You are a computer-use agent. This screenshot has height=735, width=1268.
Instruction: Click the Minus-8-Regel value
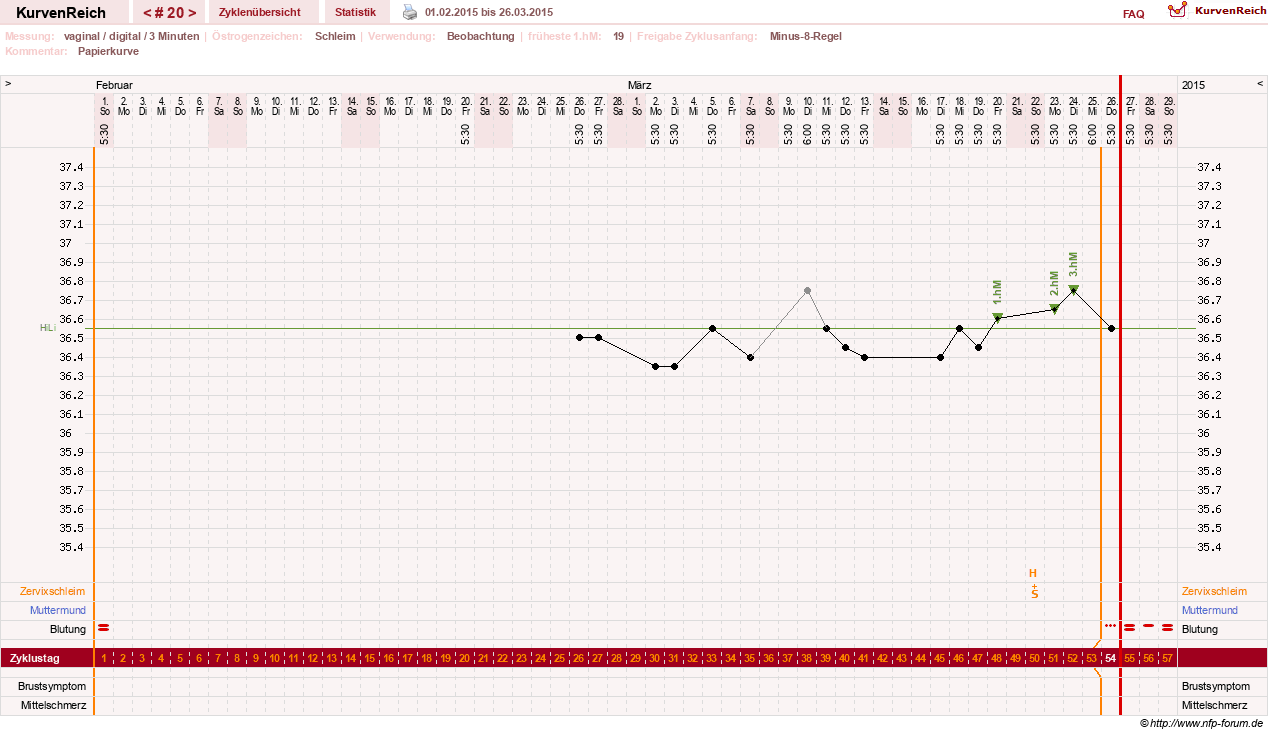point(805,36)
